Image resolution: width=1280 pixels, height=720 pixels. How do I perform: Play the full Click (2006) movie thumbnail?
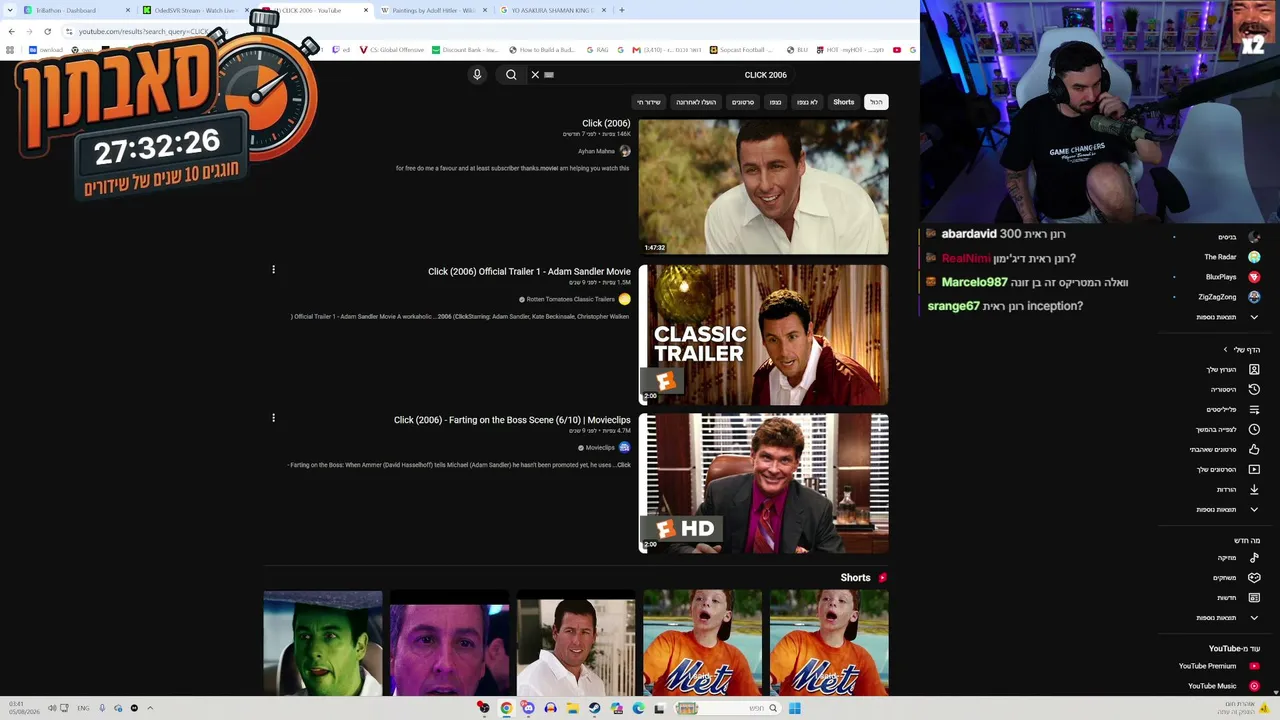(763, 187)
